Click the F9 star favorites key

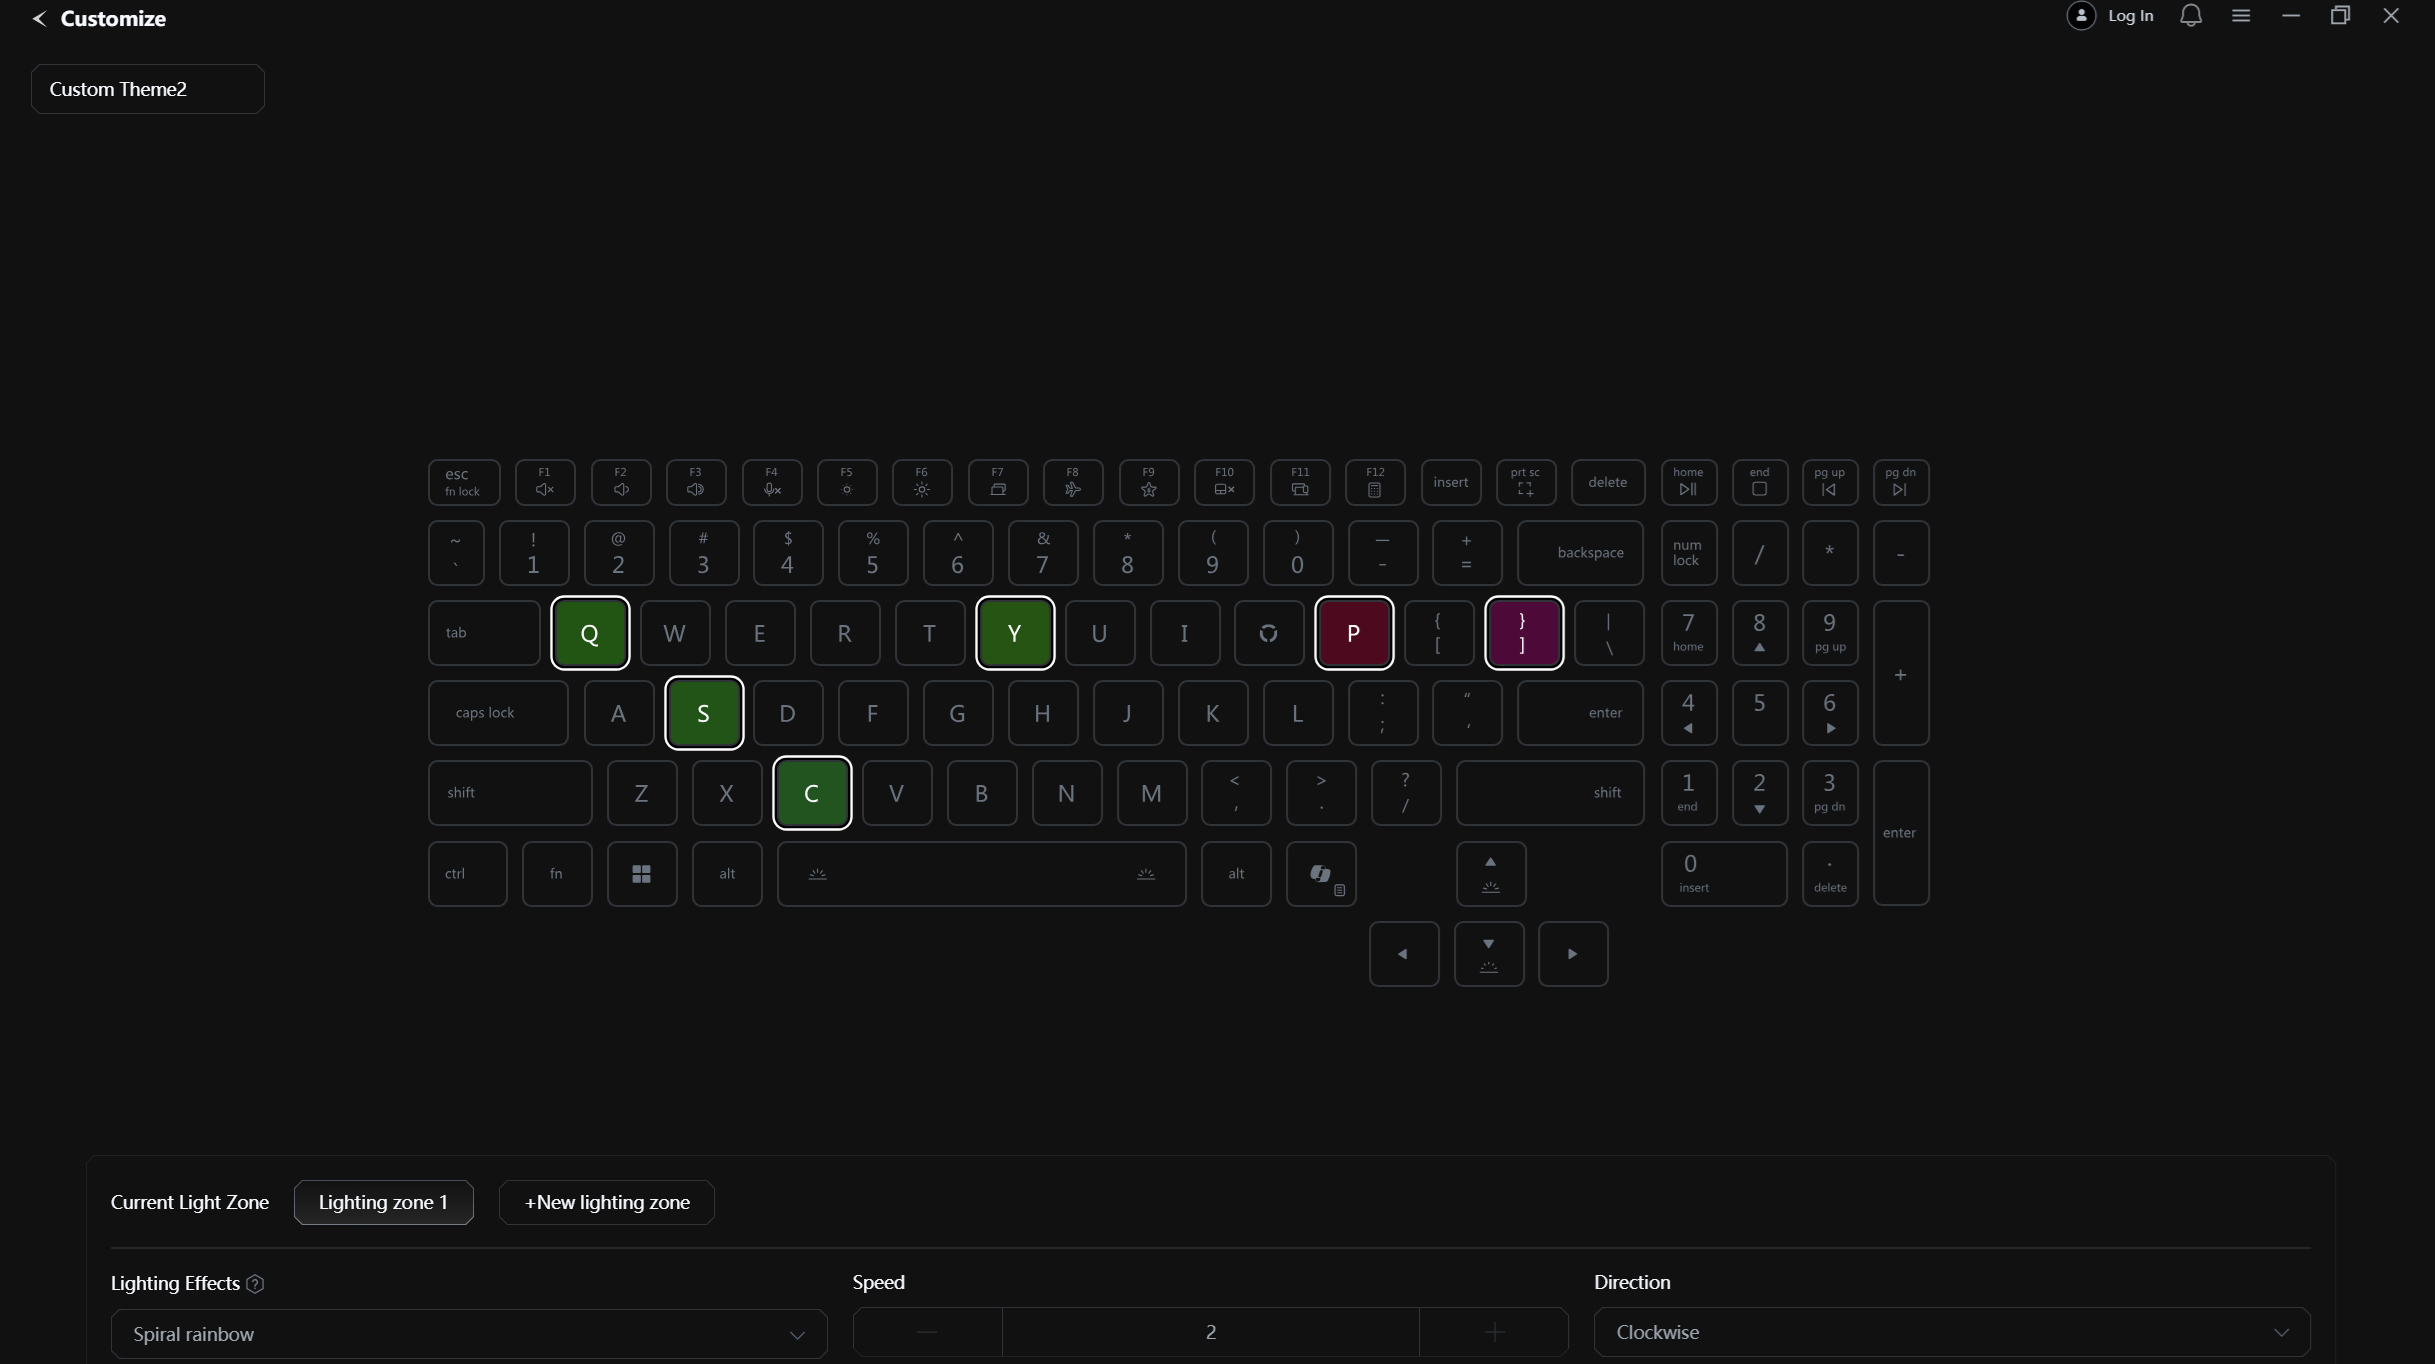point(1148,482)
